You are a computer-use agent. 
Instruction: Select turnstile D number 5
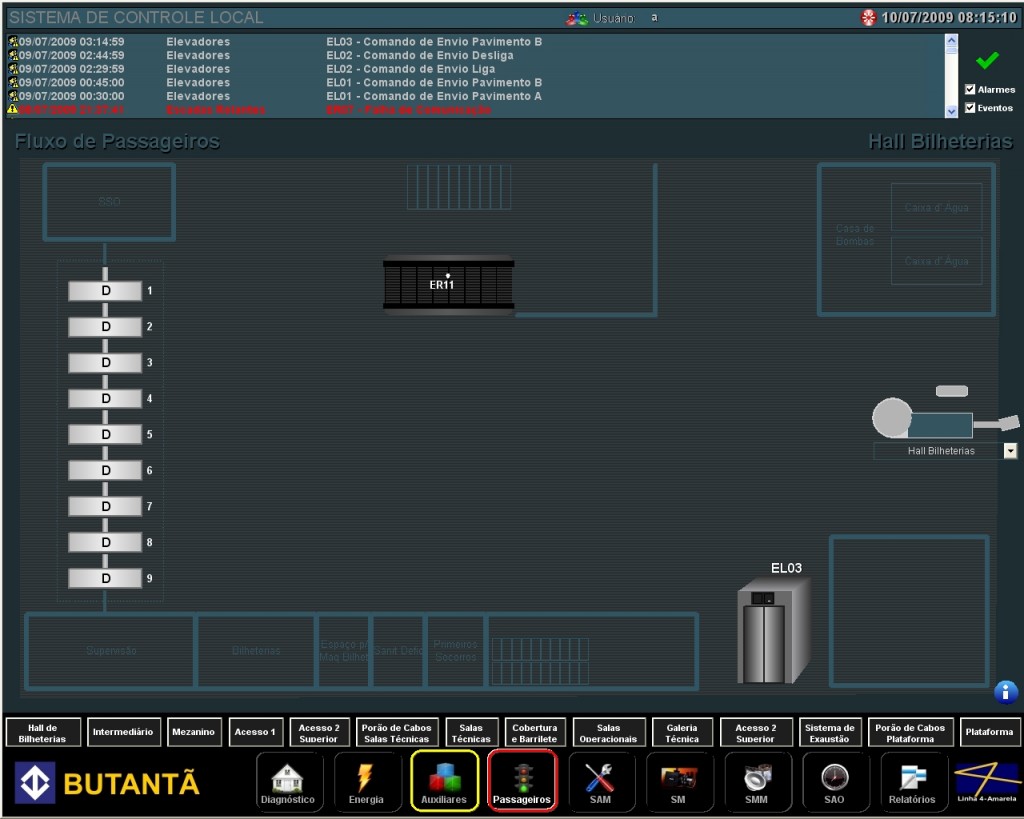click(x=105, y=434)
